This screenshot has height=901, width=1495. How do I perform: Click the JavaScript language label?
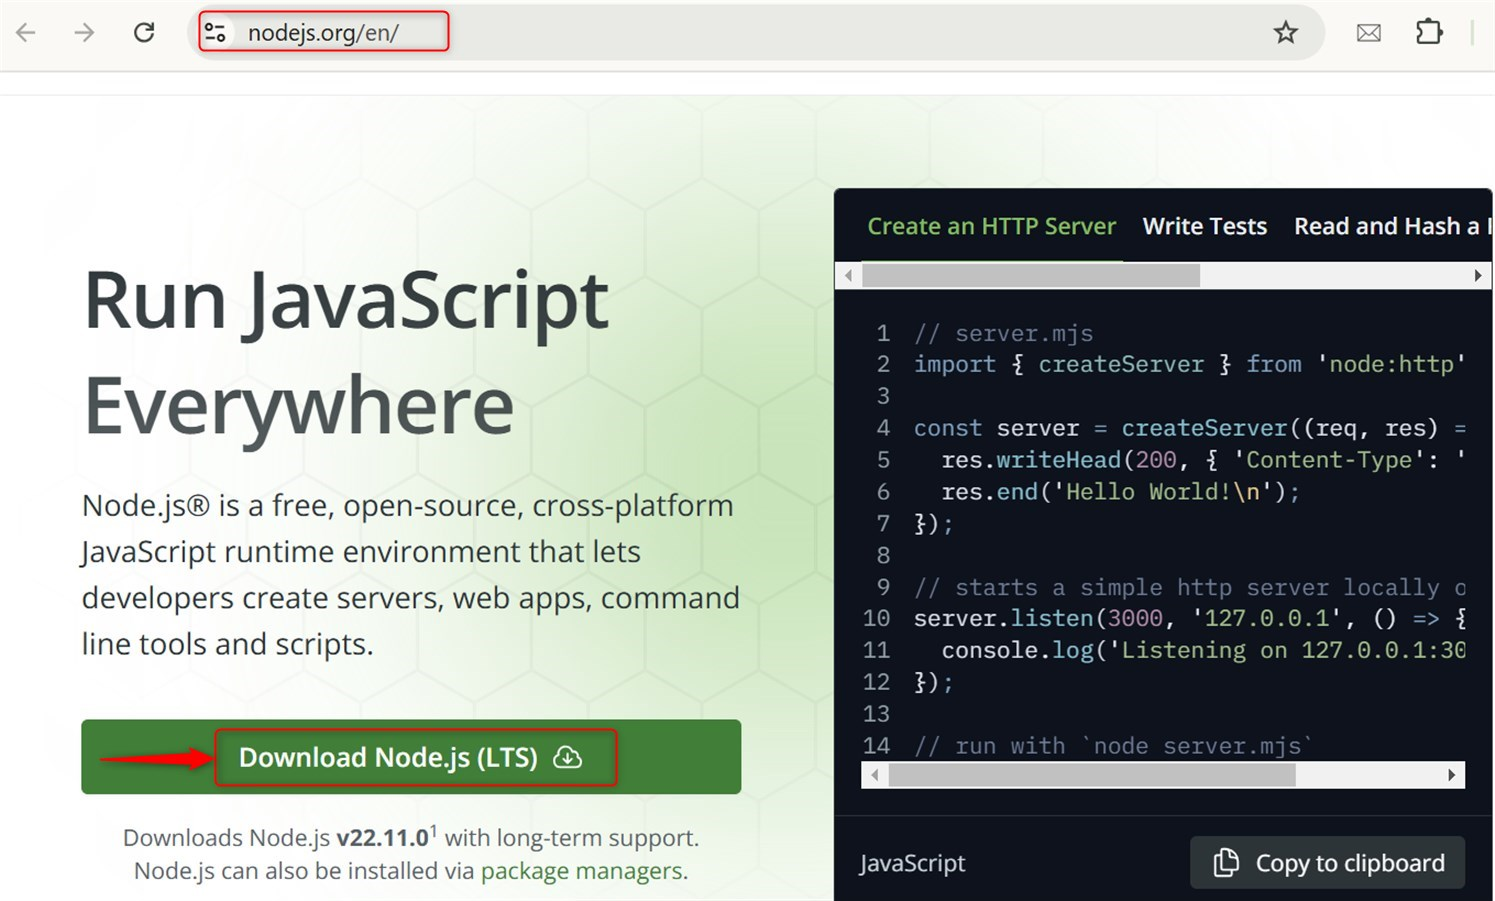912,863
